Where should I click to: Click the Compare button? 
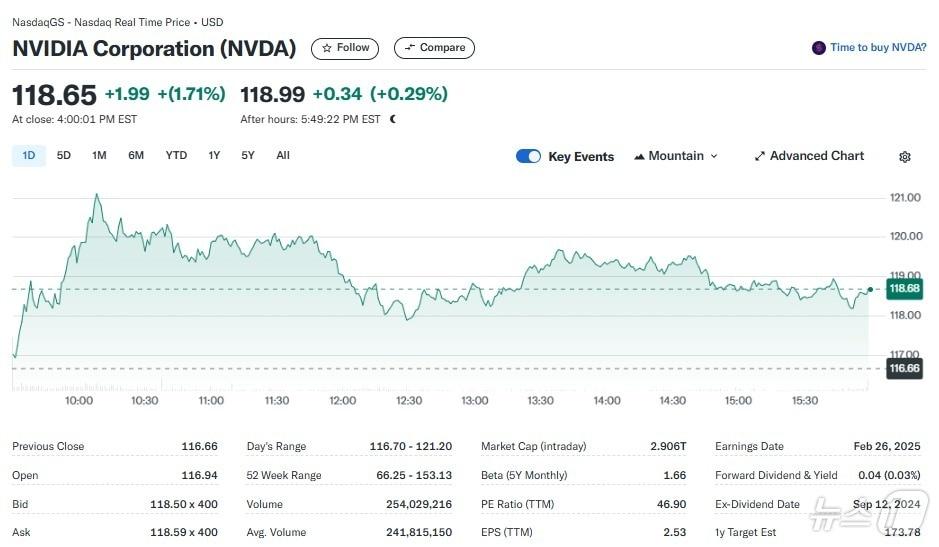click(434, 48)
